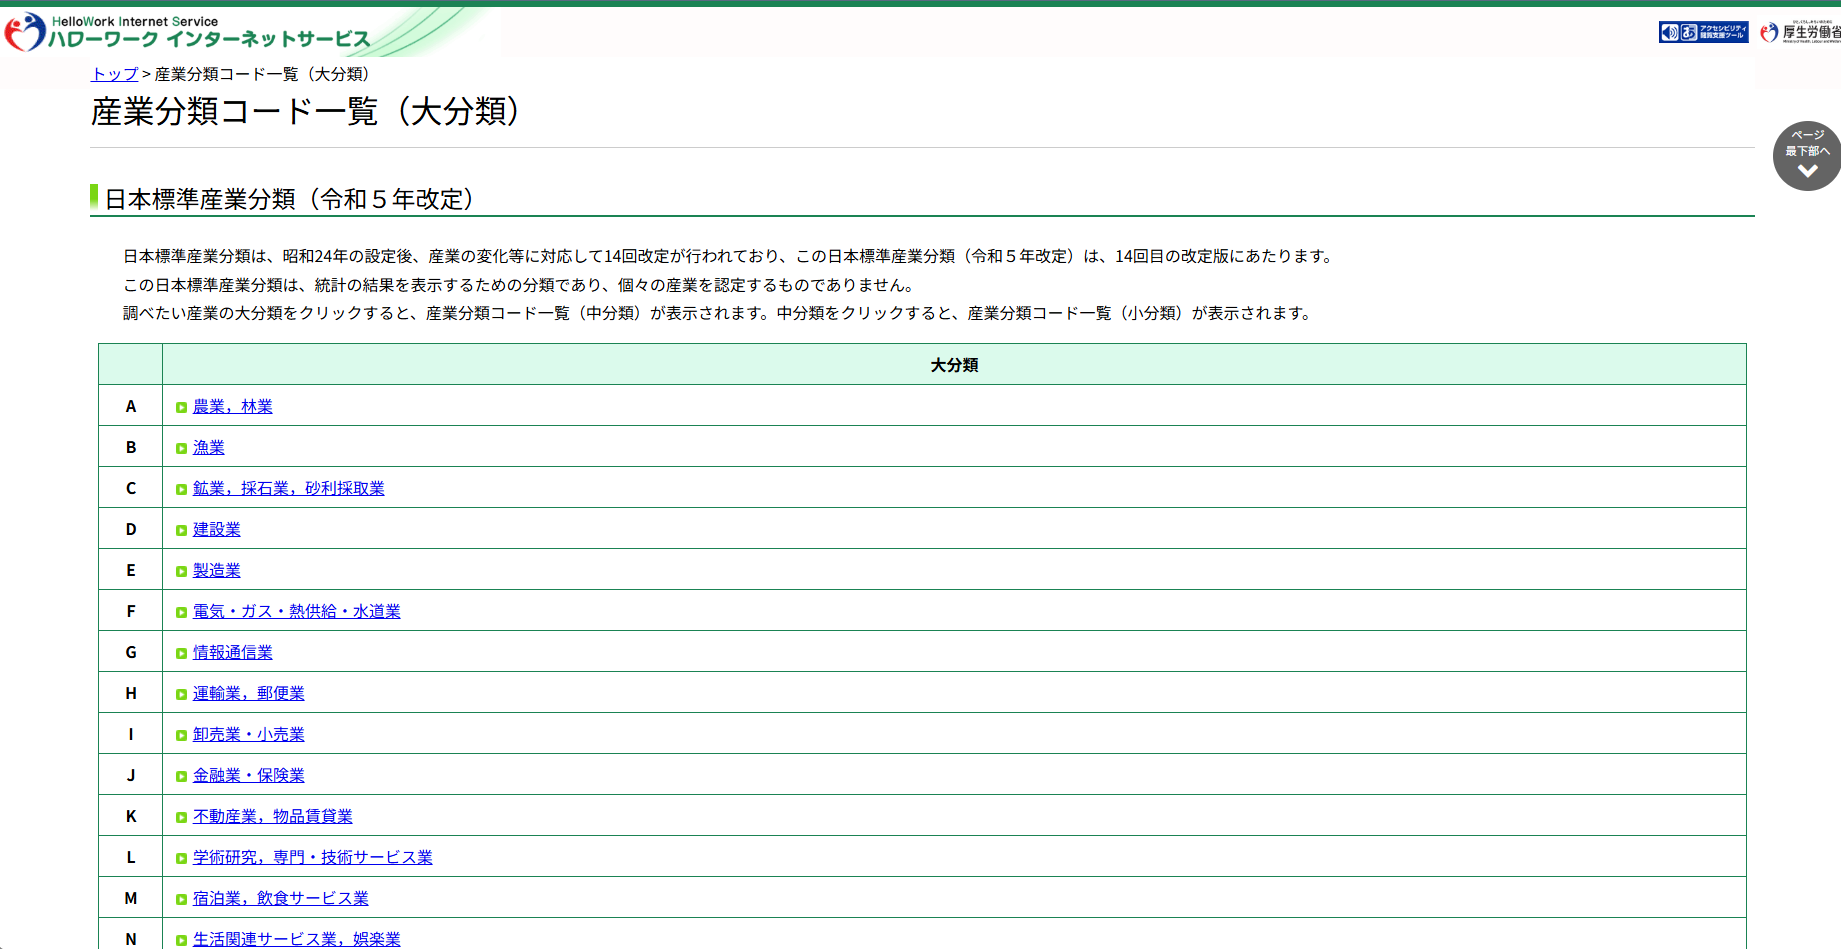Click green arrow icon beside 漁業
Image resolution: width=1841 pixels, height=949 pixels.
181,448
